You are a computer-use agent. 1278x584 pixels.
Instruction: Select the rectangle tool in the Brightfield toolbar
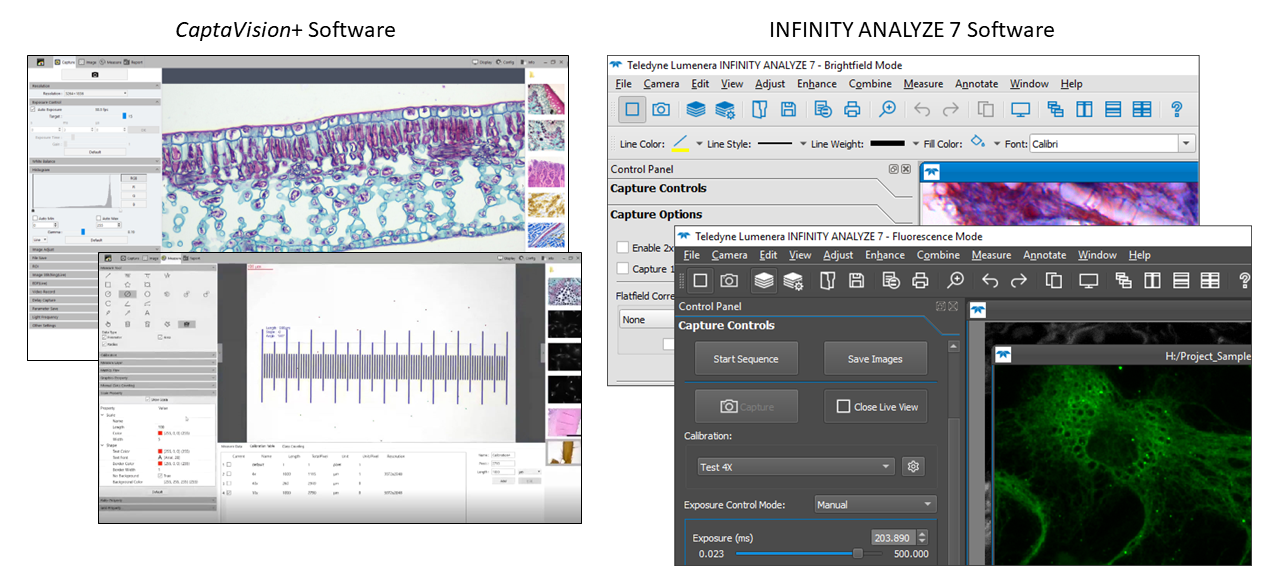pyautogui.click(x=632, y=110)
